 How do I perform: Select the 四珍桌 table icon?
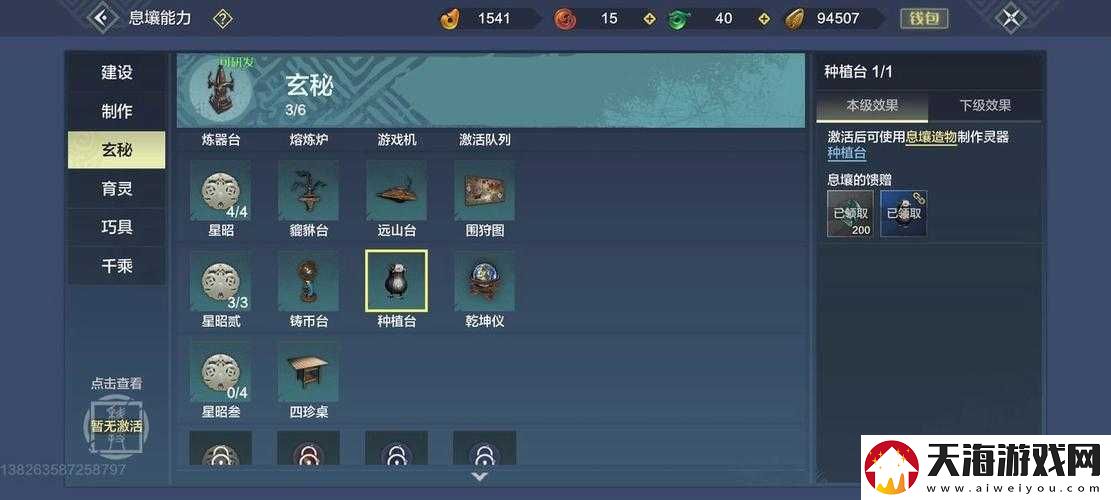308,372
